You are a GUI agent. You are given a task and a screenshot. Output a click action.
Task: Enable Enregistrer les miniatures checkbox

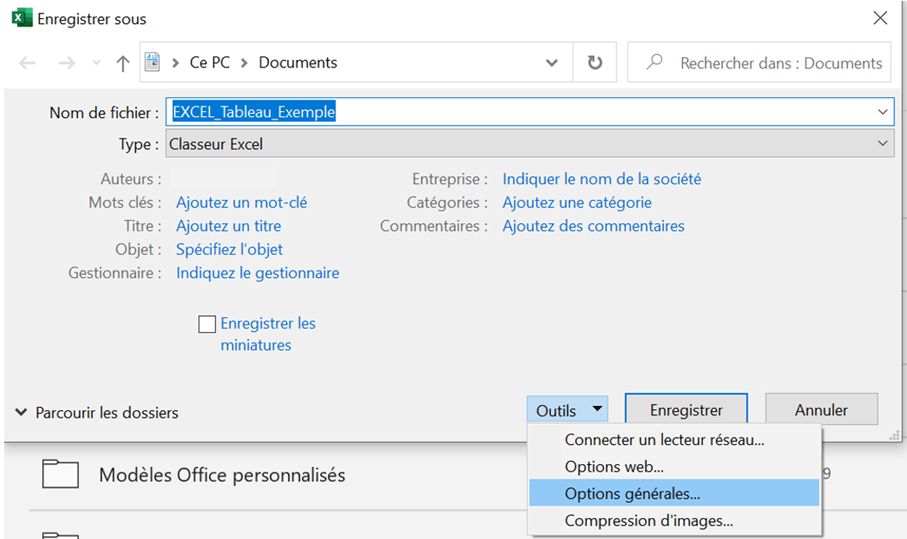point(207,324)
